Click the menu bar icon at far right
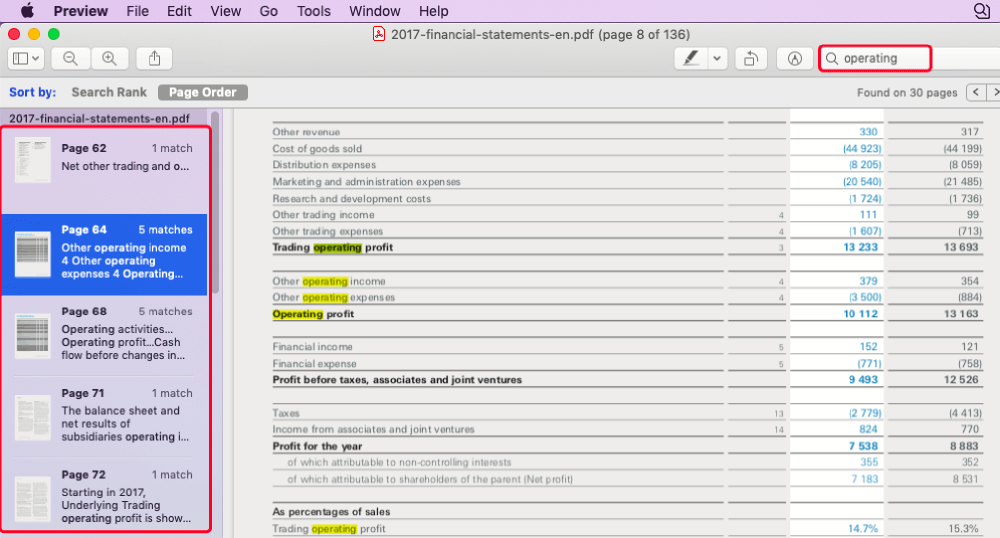The height and width of the screenshot is (538, 1000). point(981,11)
